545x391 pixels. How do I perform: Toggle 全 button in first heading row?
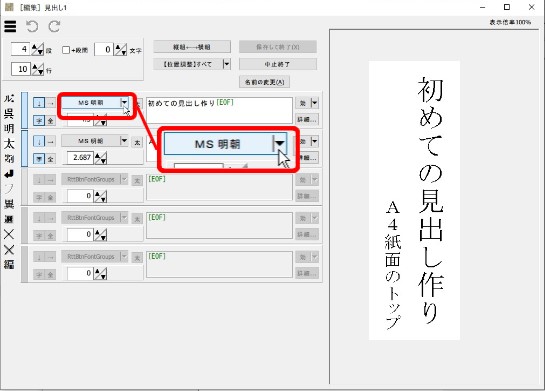tap(50, 121)
